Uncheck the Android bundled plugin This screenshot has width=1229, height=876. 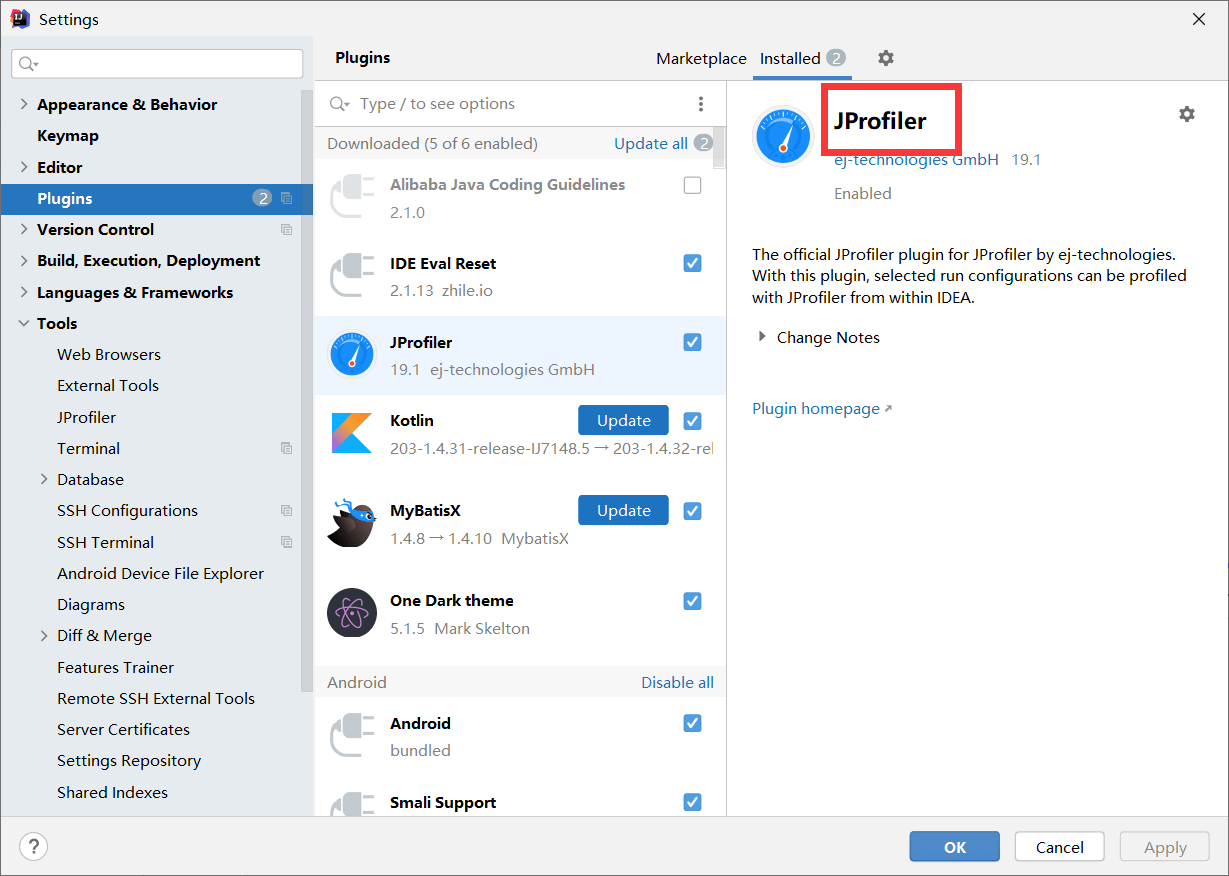pos(692,722)
